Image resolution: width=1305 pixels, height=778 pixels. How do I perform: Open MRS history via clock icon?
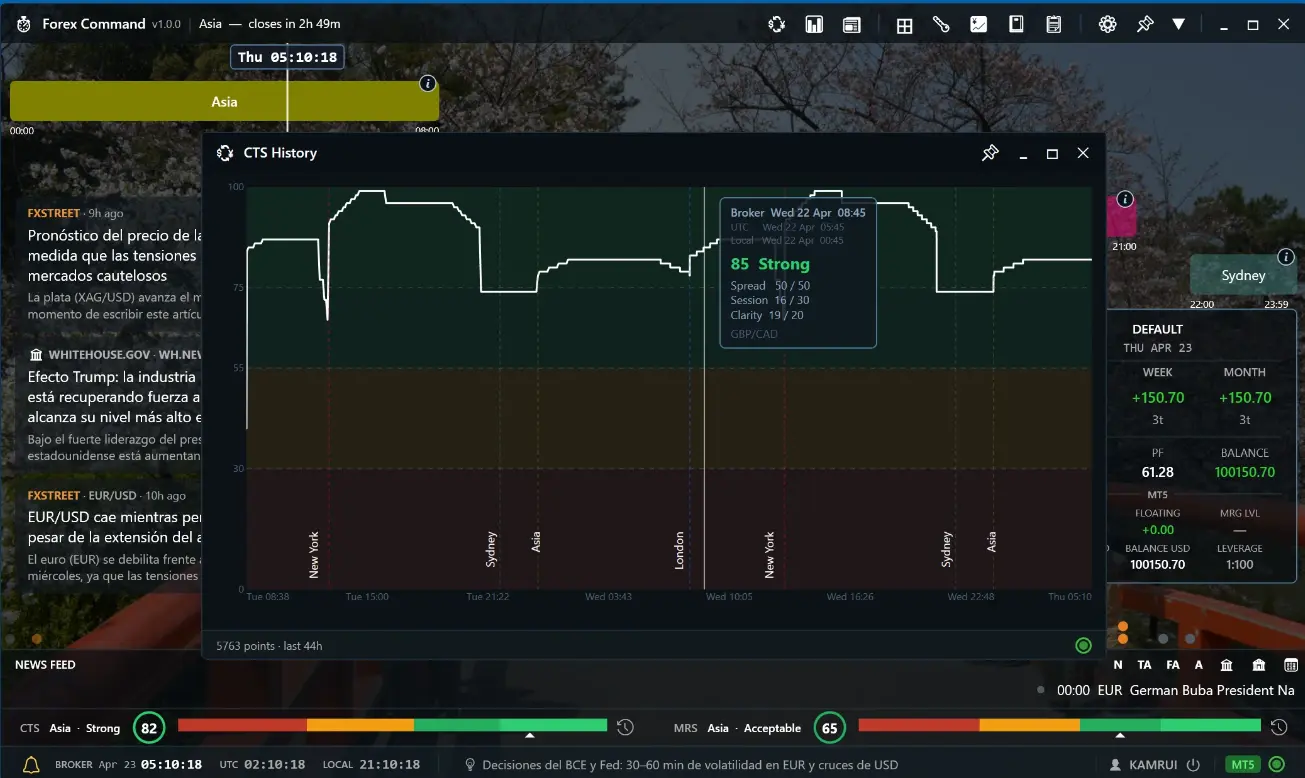(x=1278, y=727)
